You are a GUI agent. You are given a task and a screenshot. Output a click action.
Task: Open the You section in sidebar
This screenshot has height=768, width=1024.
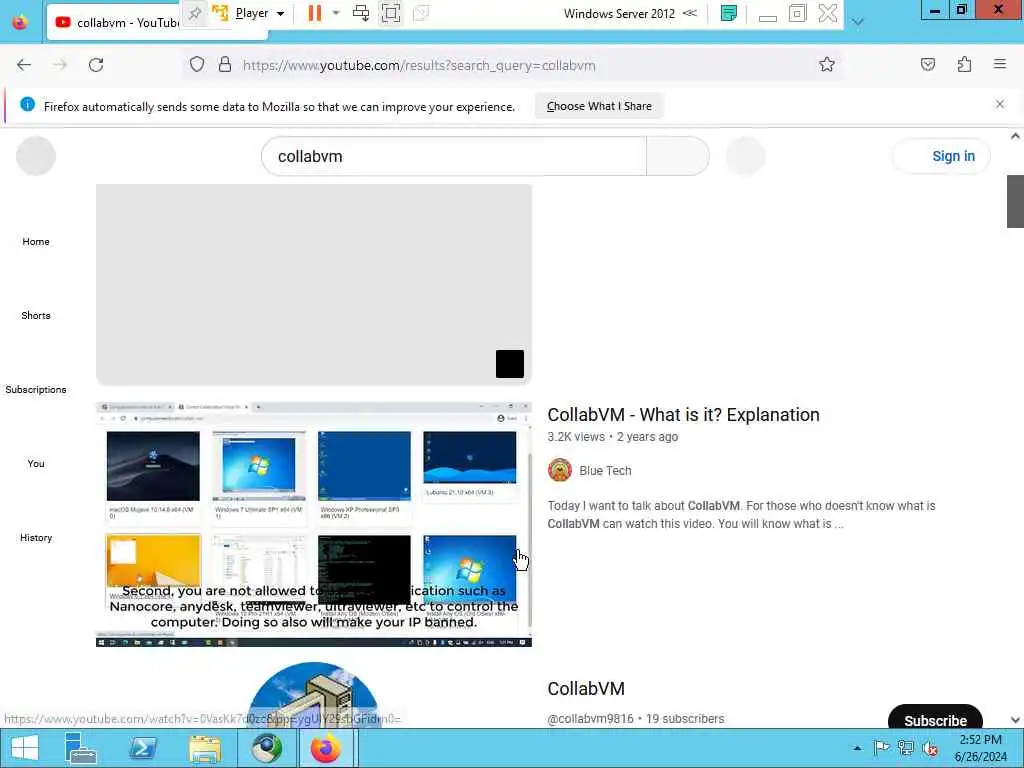[x=36, y=464]
